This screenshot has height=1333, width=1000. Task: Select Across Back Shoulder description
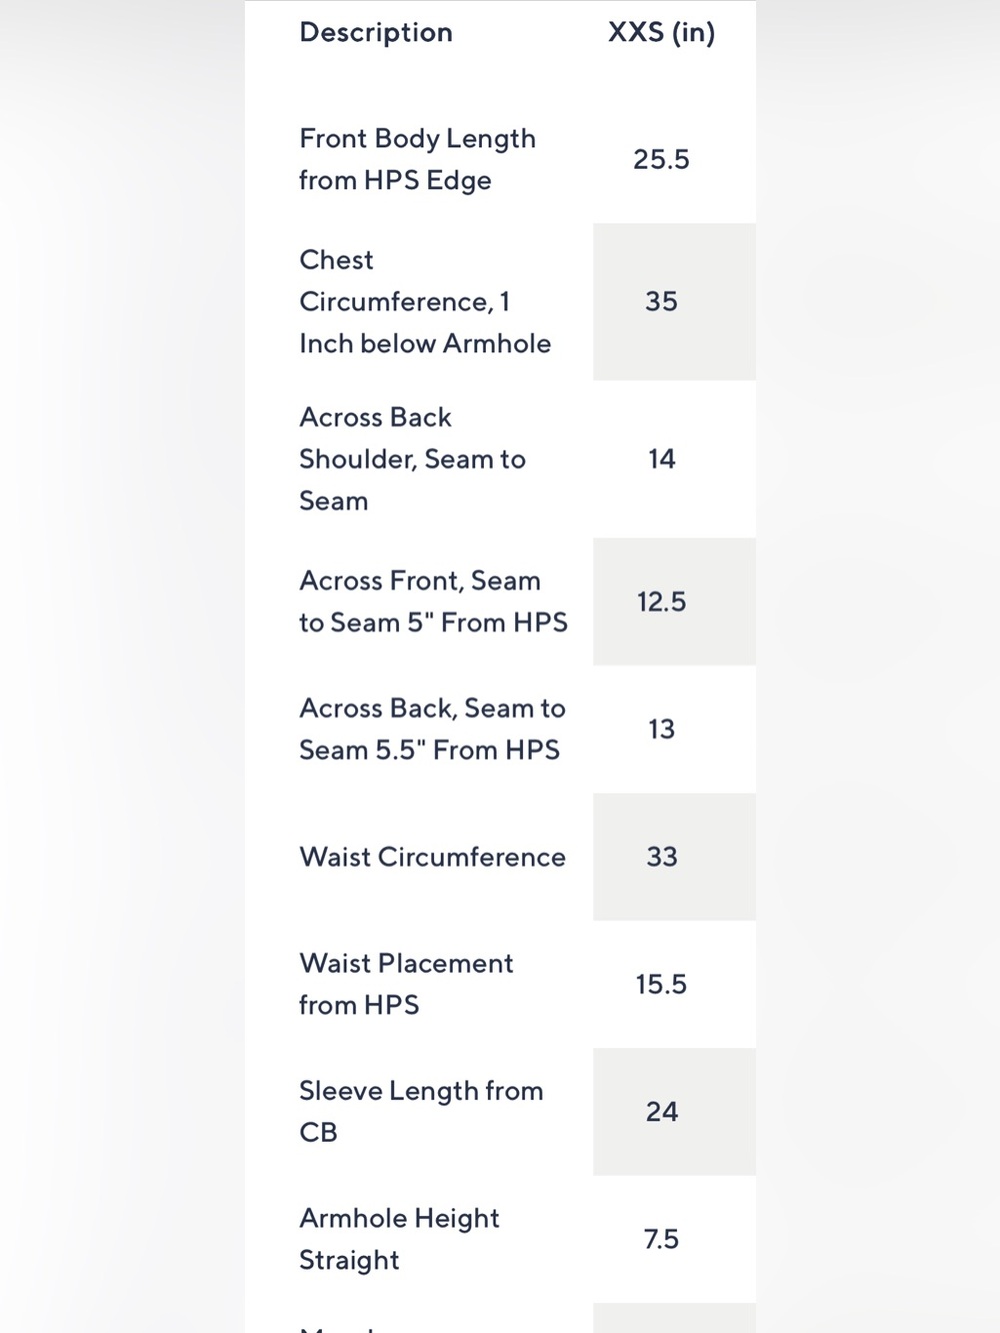pyautogui.click(x=412, y=459)
